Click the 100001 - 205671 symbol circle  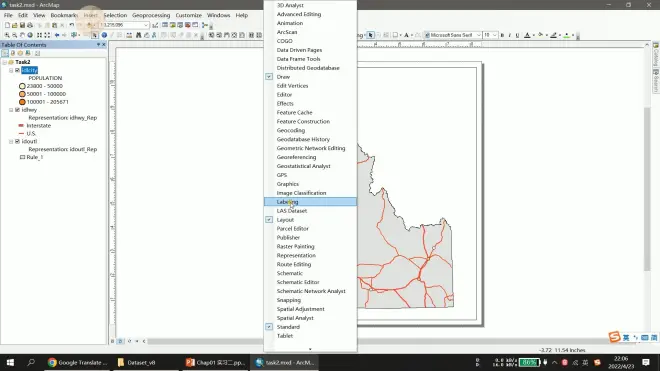point(22,102)
